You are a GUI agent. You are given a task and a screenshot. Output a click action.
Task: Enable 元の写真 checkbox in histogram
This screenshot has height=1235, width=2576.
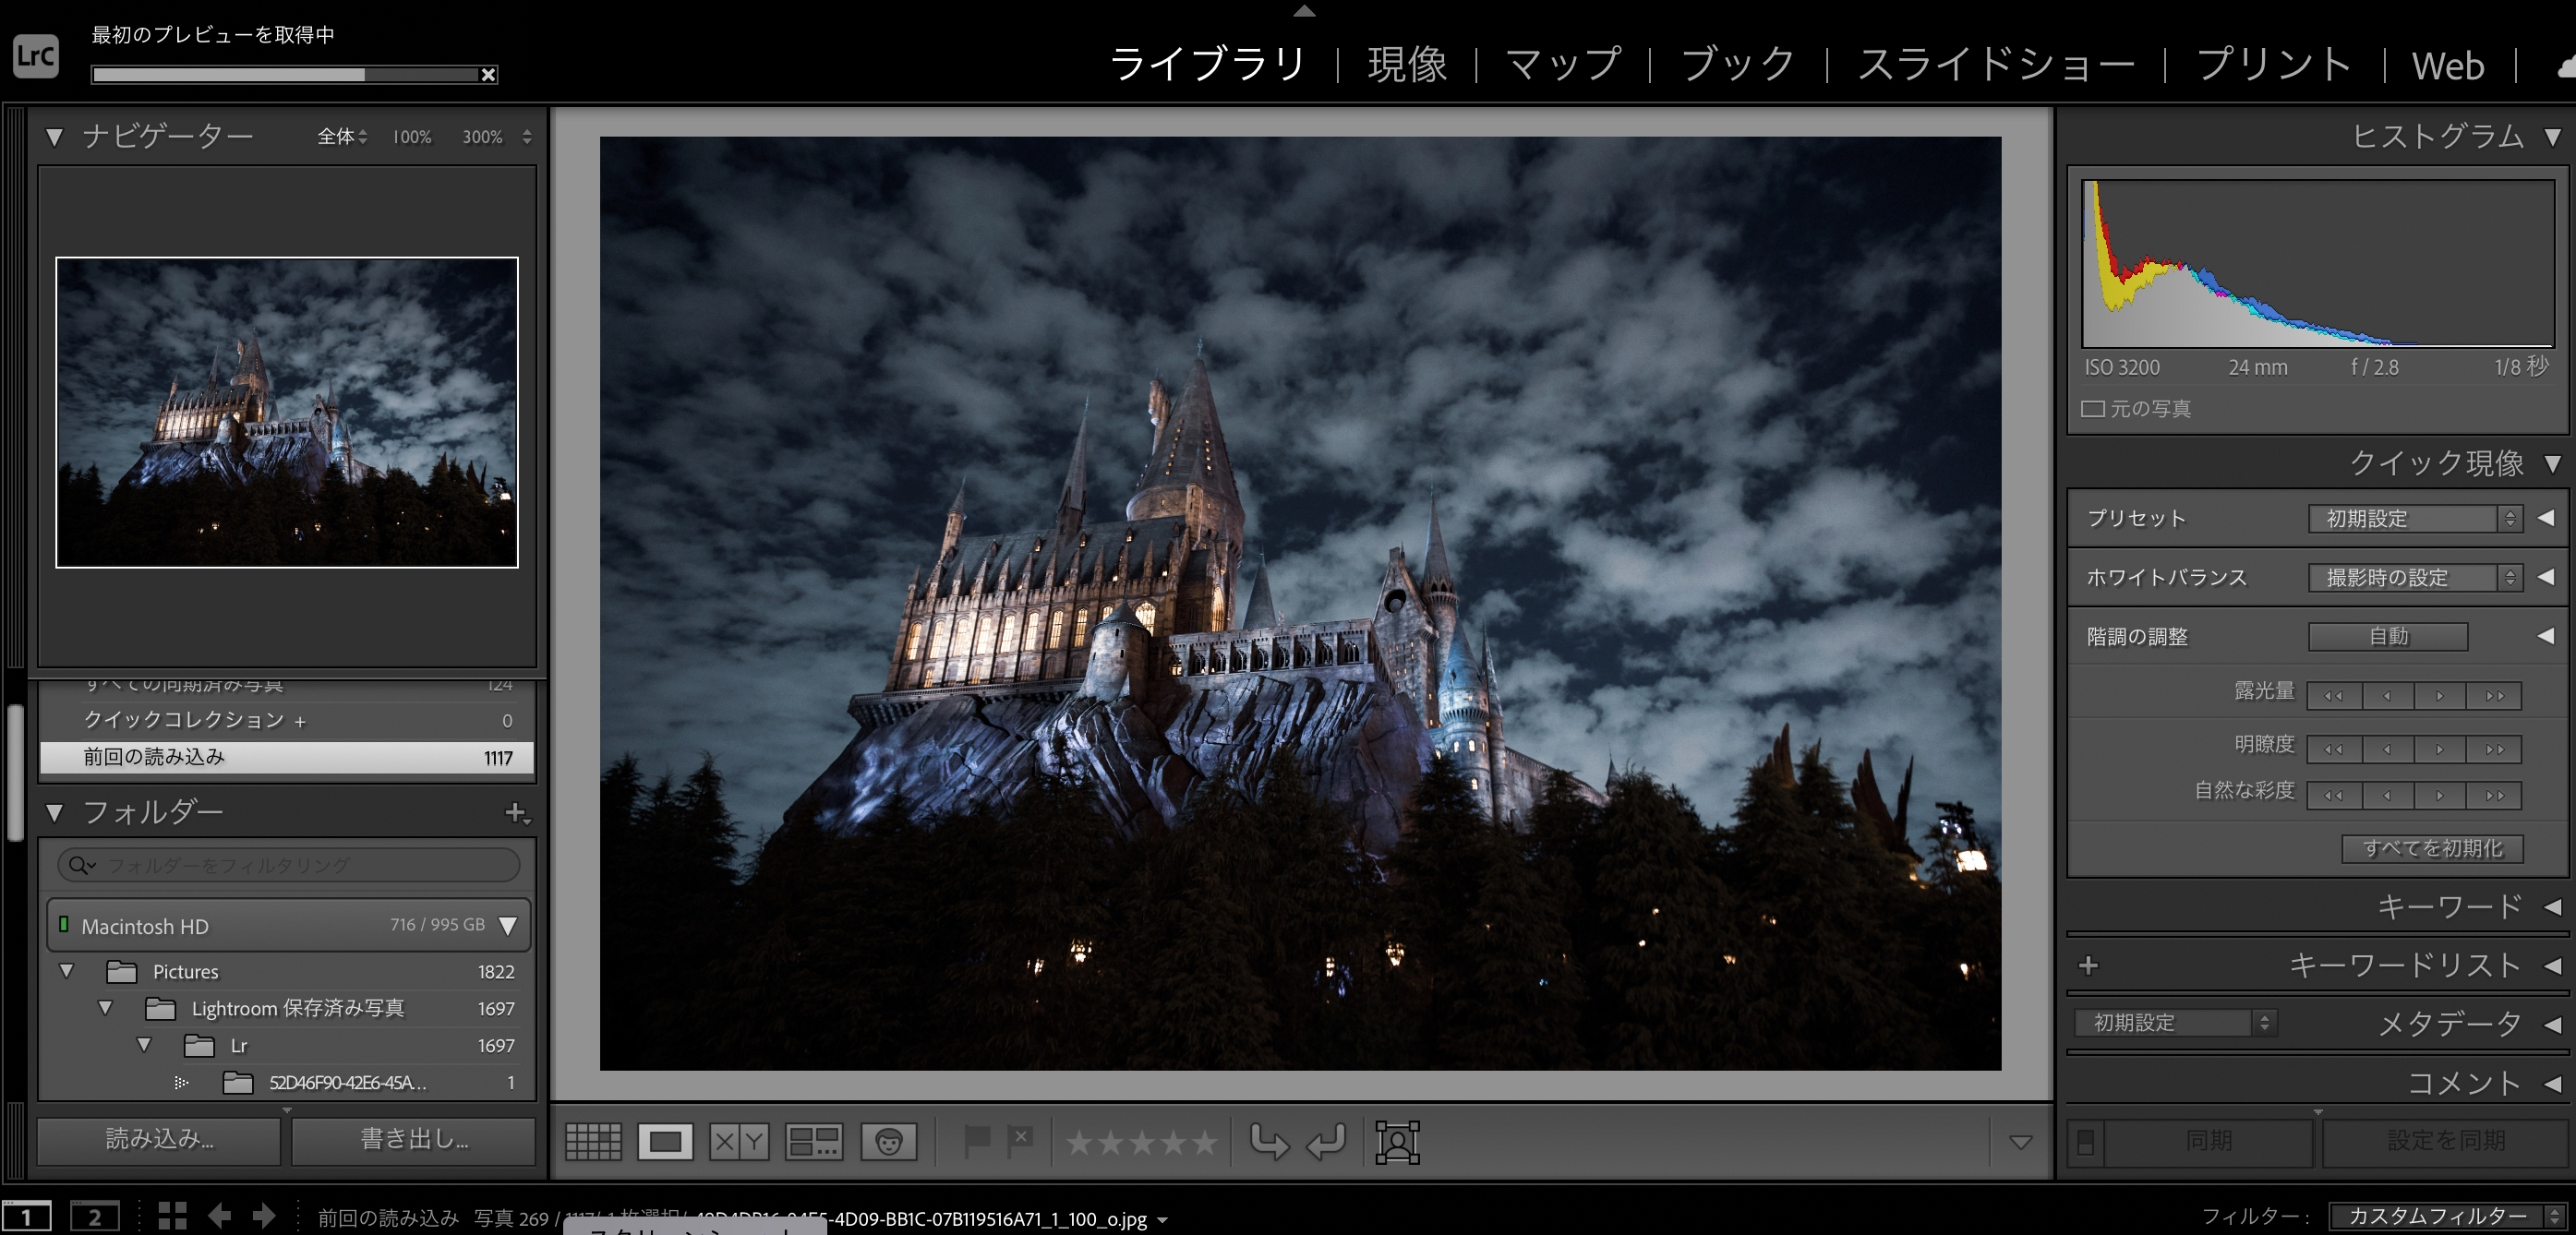coord(2092,409)
